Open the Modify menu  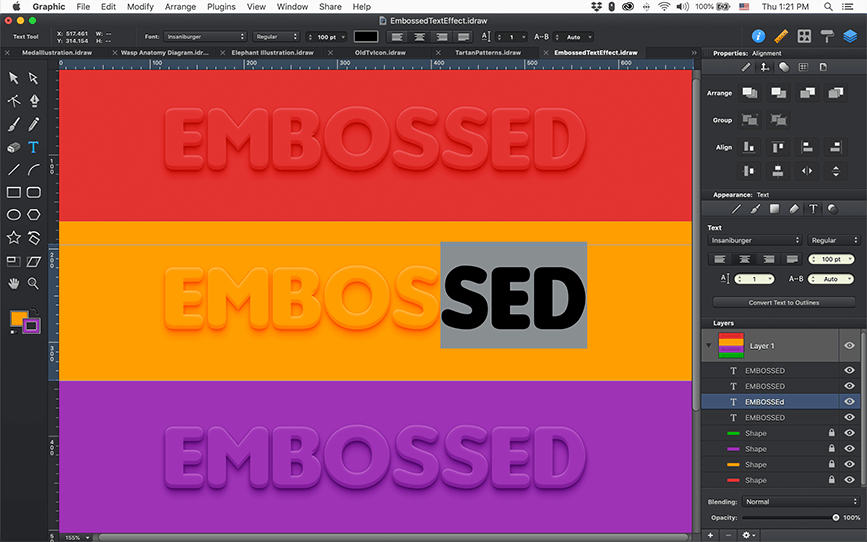[x=140, y=7]
